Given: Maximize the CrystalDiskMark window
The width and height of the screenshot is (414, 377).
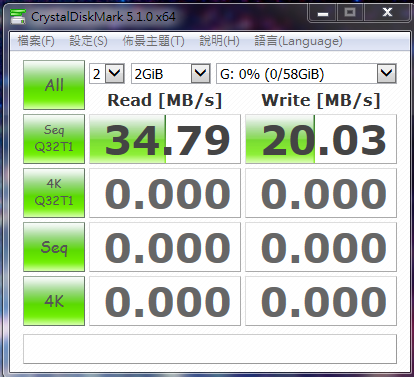Looking at the screenshot, I should coord(350,13).
